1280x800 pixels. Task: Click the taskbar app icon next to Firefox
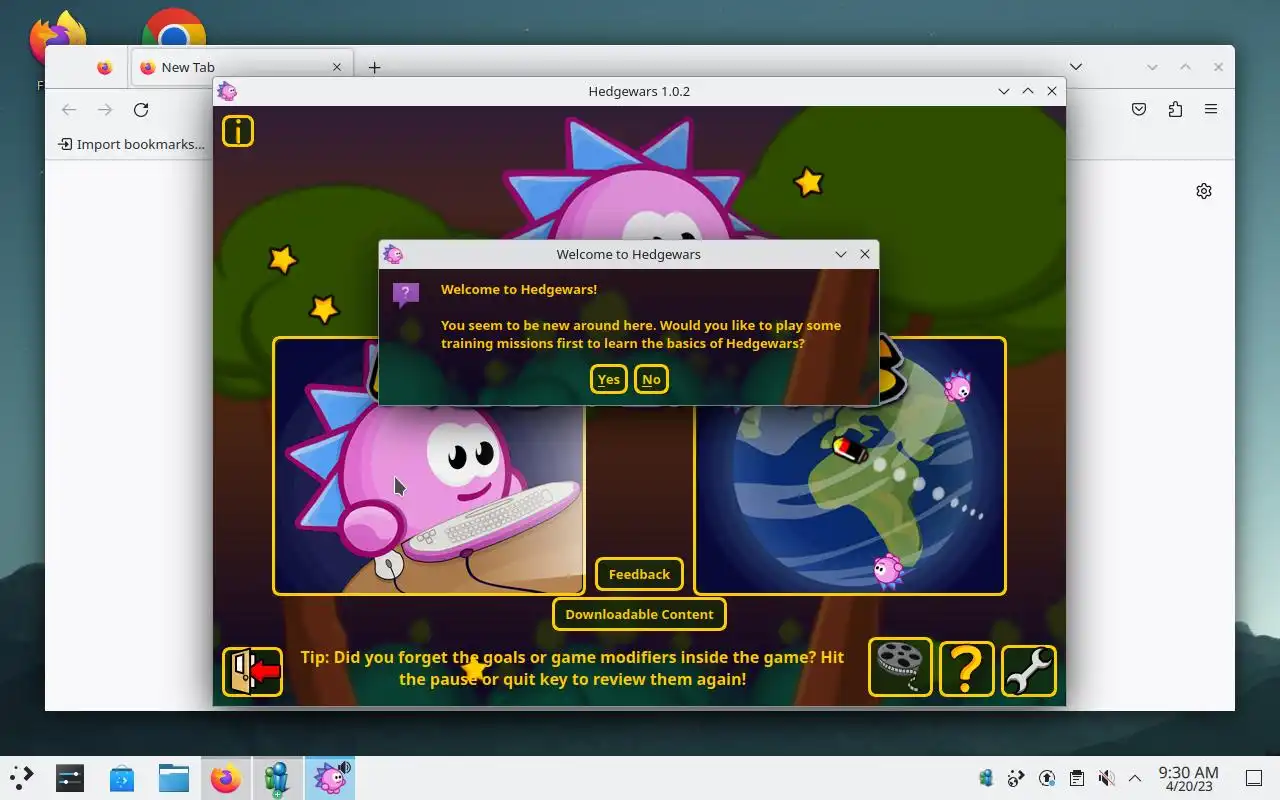278,778
